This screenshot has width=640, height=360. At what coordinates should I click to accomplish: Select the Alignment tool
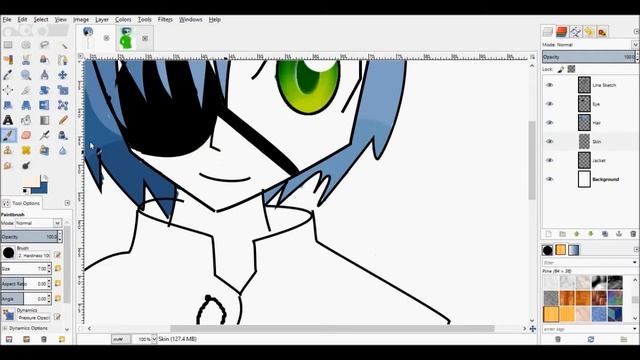pos(8,90)
